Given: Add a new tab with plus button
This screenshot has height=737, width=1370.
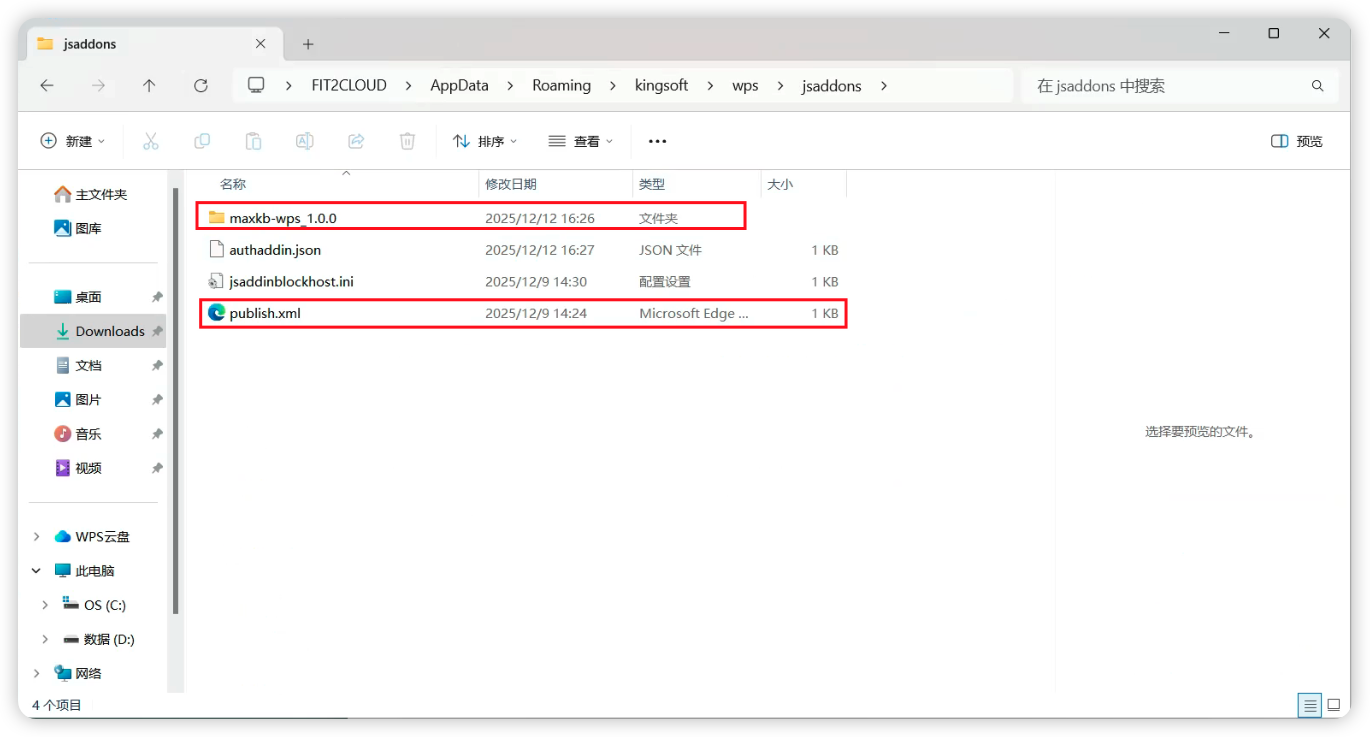Looking at the screenshot, I should click(308, 44).
